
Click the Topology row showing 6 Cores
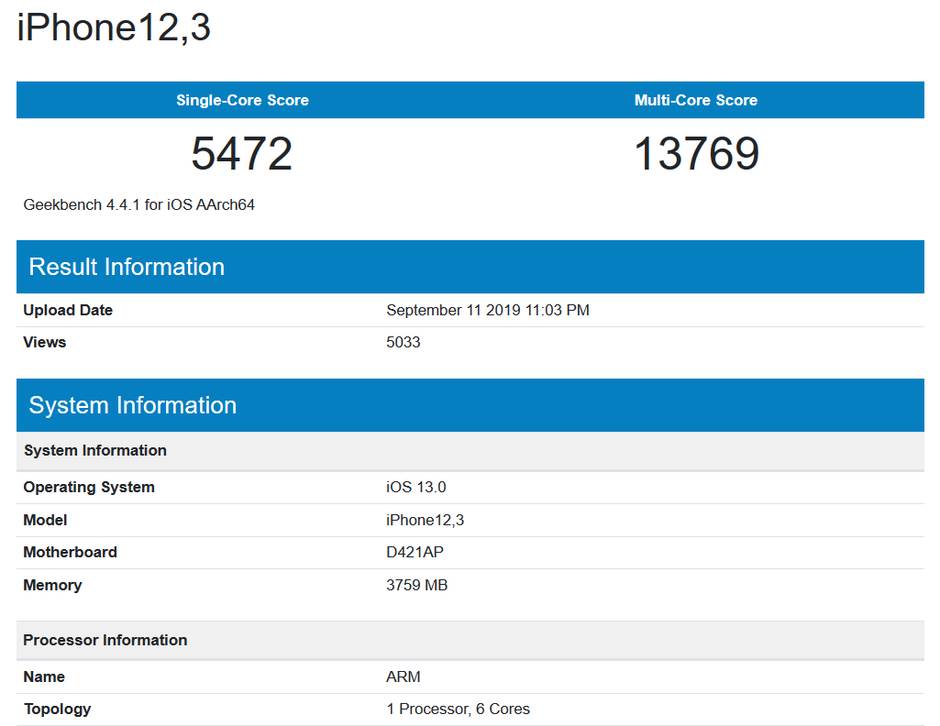tap(459, 708)
